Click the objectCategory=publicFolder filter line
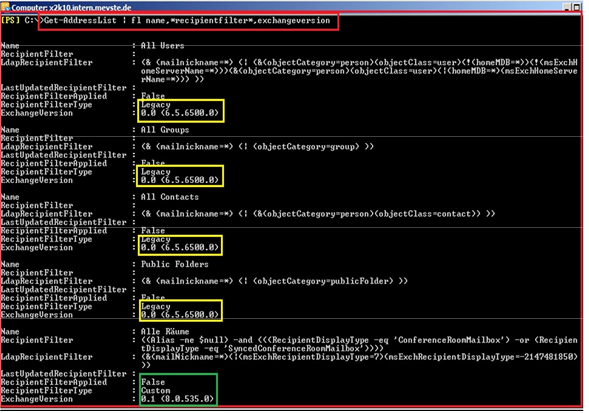 [x=274, y=281]
